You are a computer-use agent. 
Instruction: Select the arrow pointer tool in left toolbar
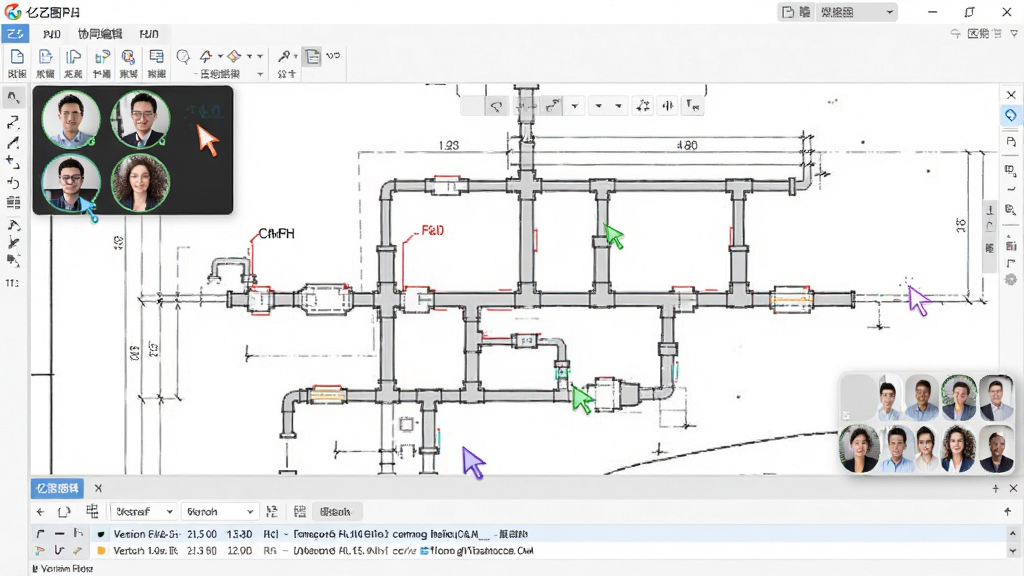pyautogui.click(x=13, y=98)
